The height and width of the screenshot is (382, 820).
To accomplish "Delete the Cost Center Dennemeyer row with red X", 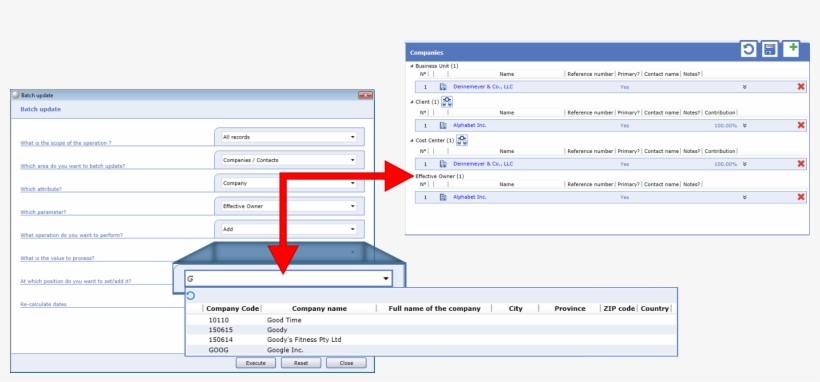I will point(801,164).
